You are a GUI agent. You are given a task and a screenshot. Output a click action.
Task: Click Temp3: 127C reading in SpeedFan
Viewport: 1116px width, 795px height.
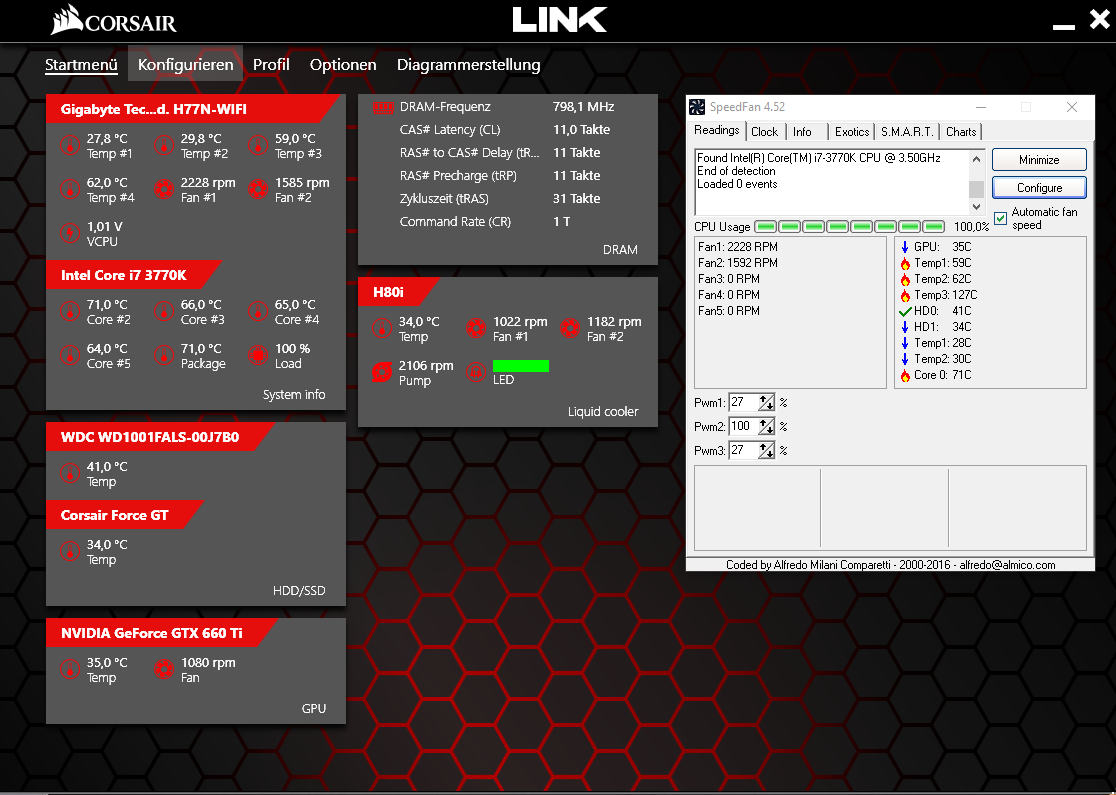coord(939,295)
